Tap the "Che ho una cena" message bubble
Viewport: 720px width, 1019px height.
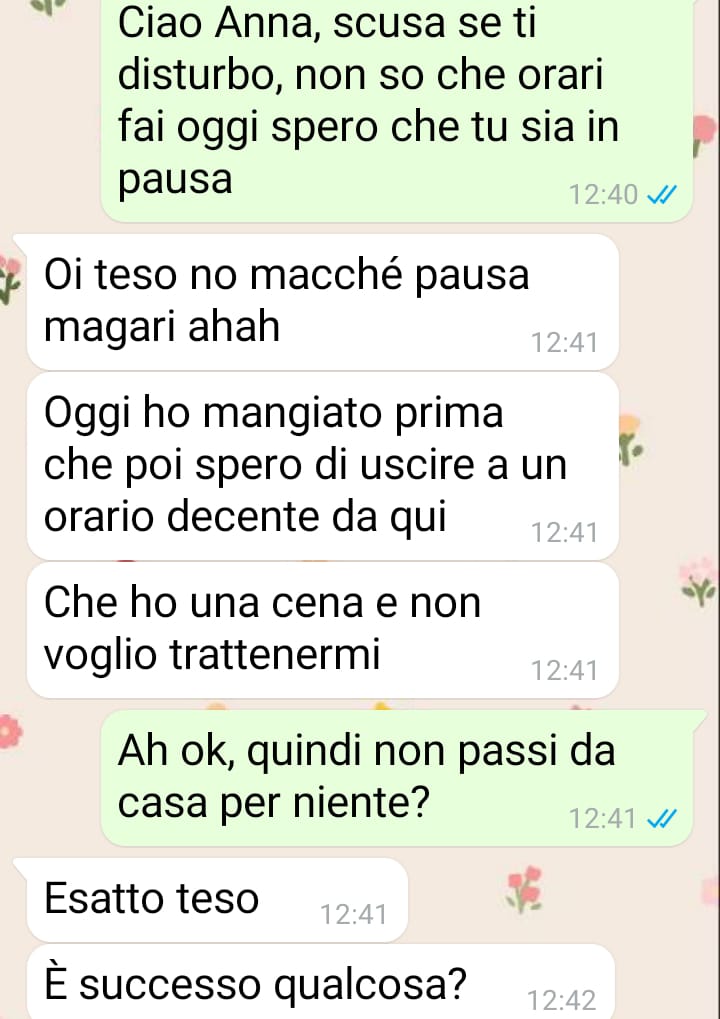[322, 630]
